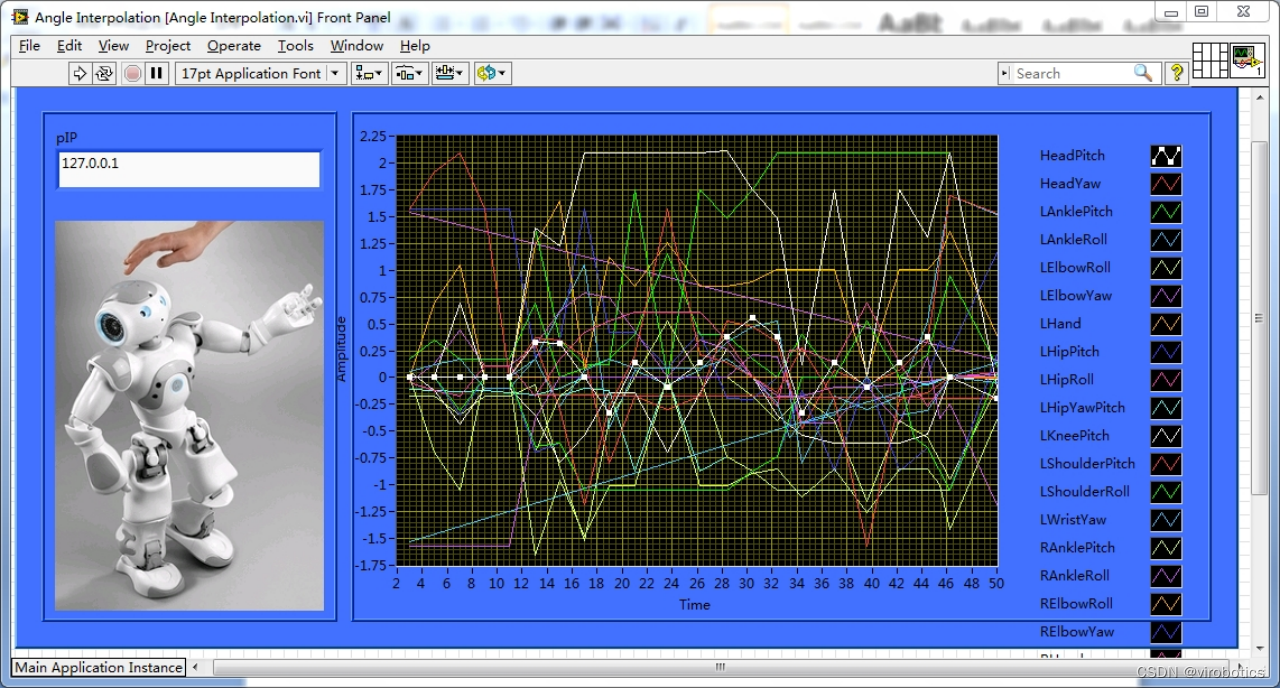Open the Window menu
1280x688 pixels.
(x=357, y=45)
